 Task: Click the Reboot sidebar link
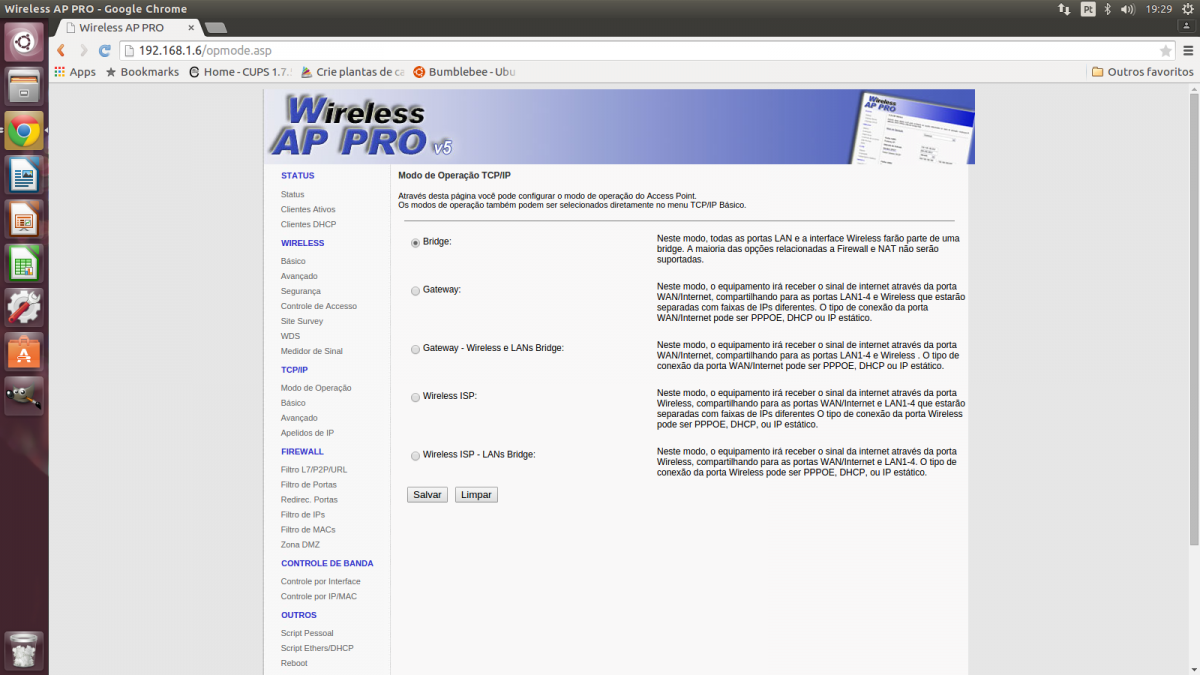(294, 663)
